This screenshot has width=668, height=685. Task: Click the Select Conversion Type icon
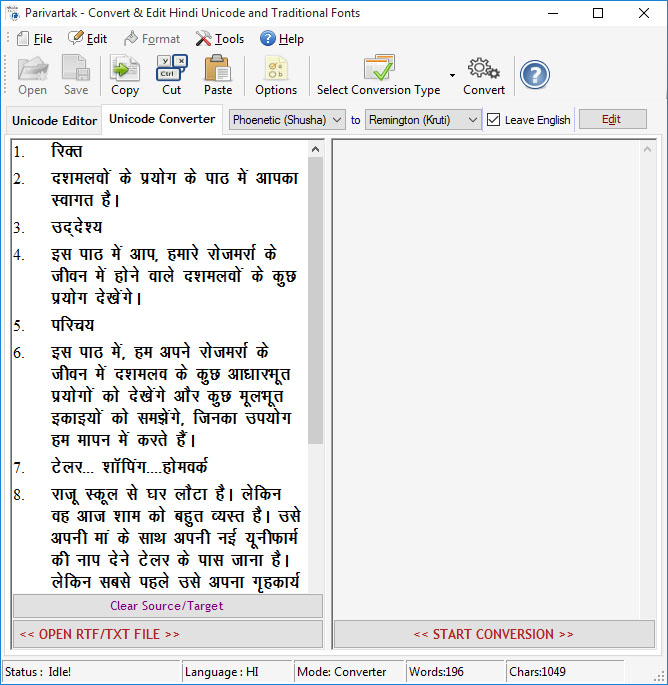(379, 67)
